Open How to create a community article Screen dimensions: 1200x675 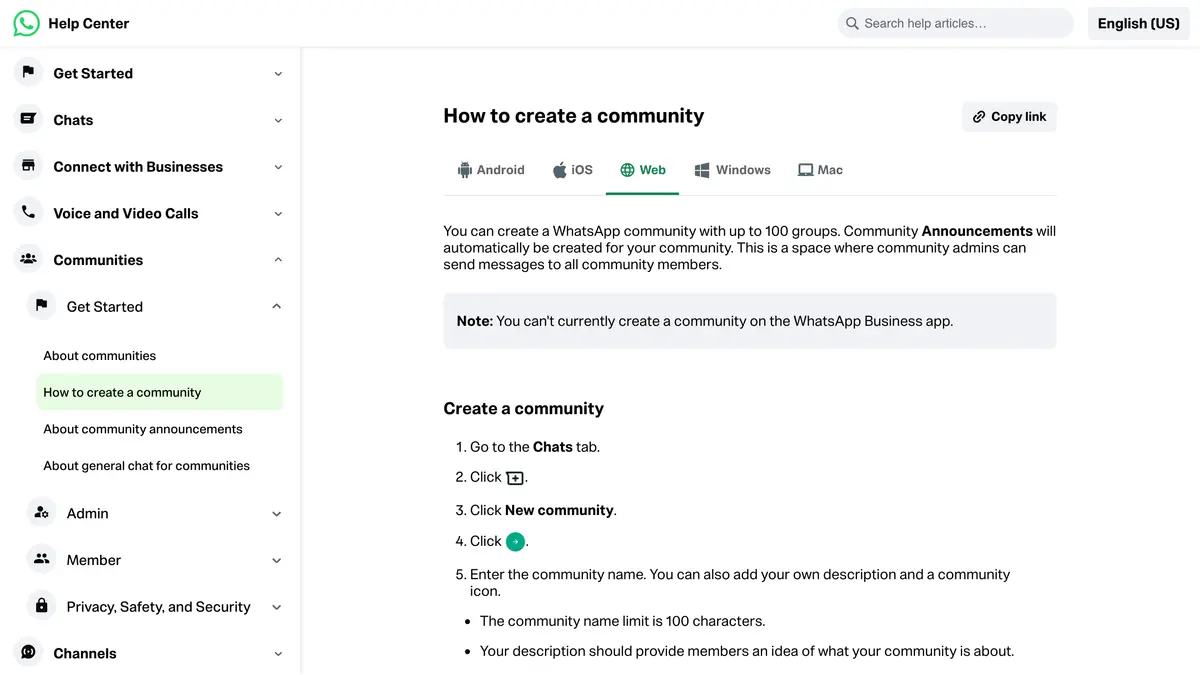pos(159,392)
